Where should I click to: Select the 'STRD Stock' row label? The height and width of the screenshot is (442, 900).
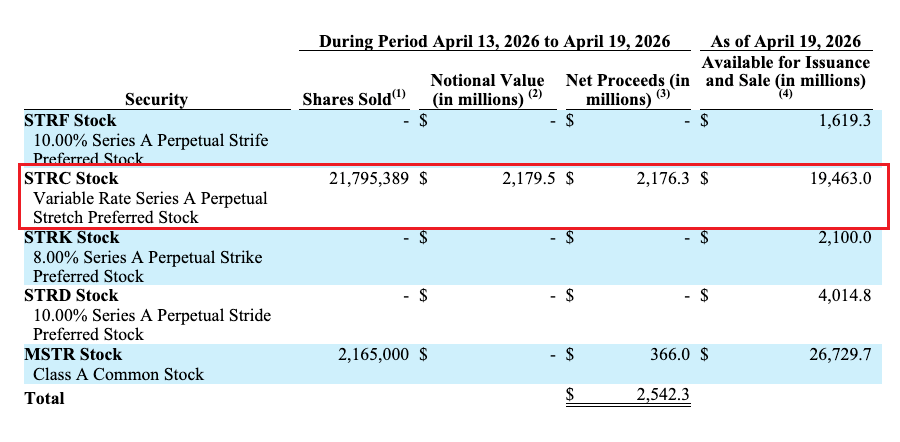[71, 295]
